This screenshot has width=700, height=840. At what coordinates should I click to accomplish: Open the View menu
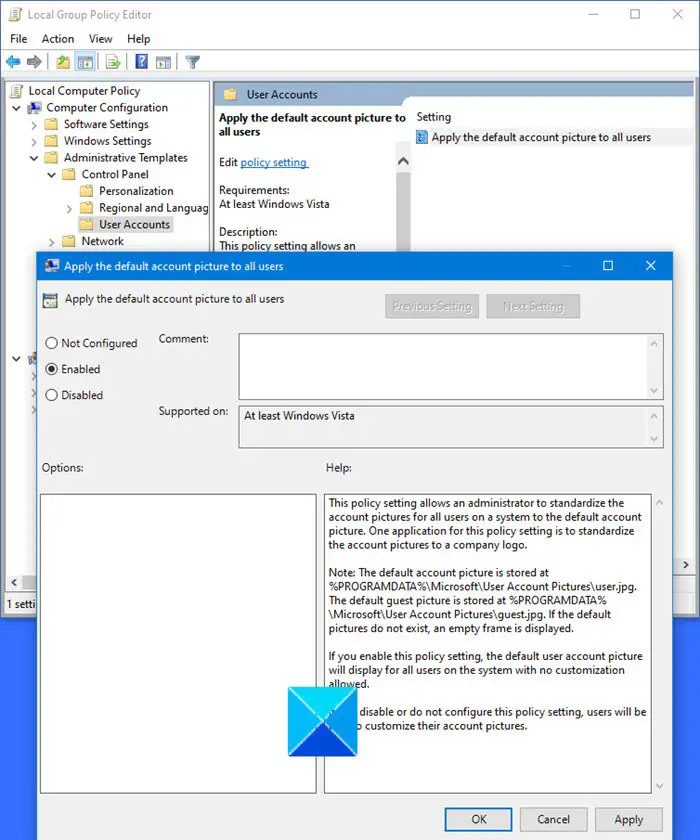[x=101, y=39]
